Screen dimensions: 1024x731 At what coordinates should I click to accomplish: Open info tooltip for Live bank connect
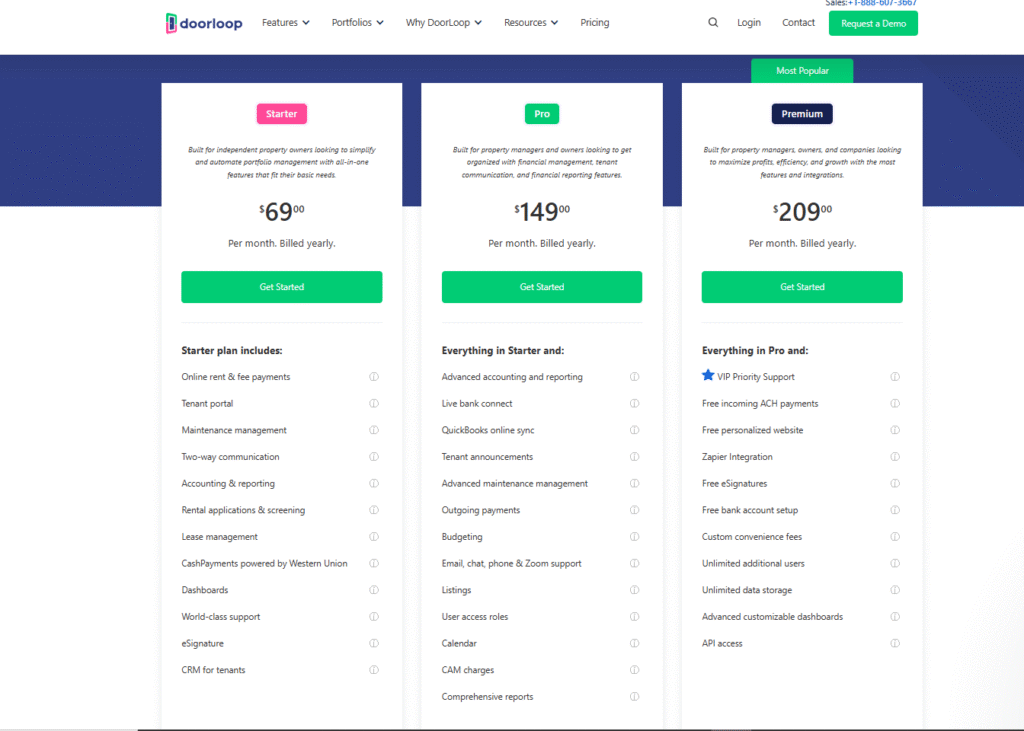[634, 404]
